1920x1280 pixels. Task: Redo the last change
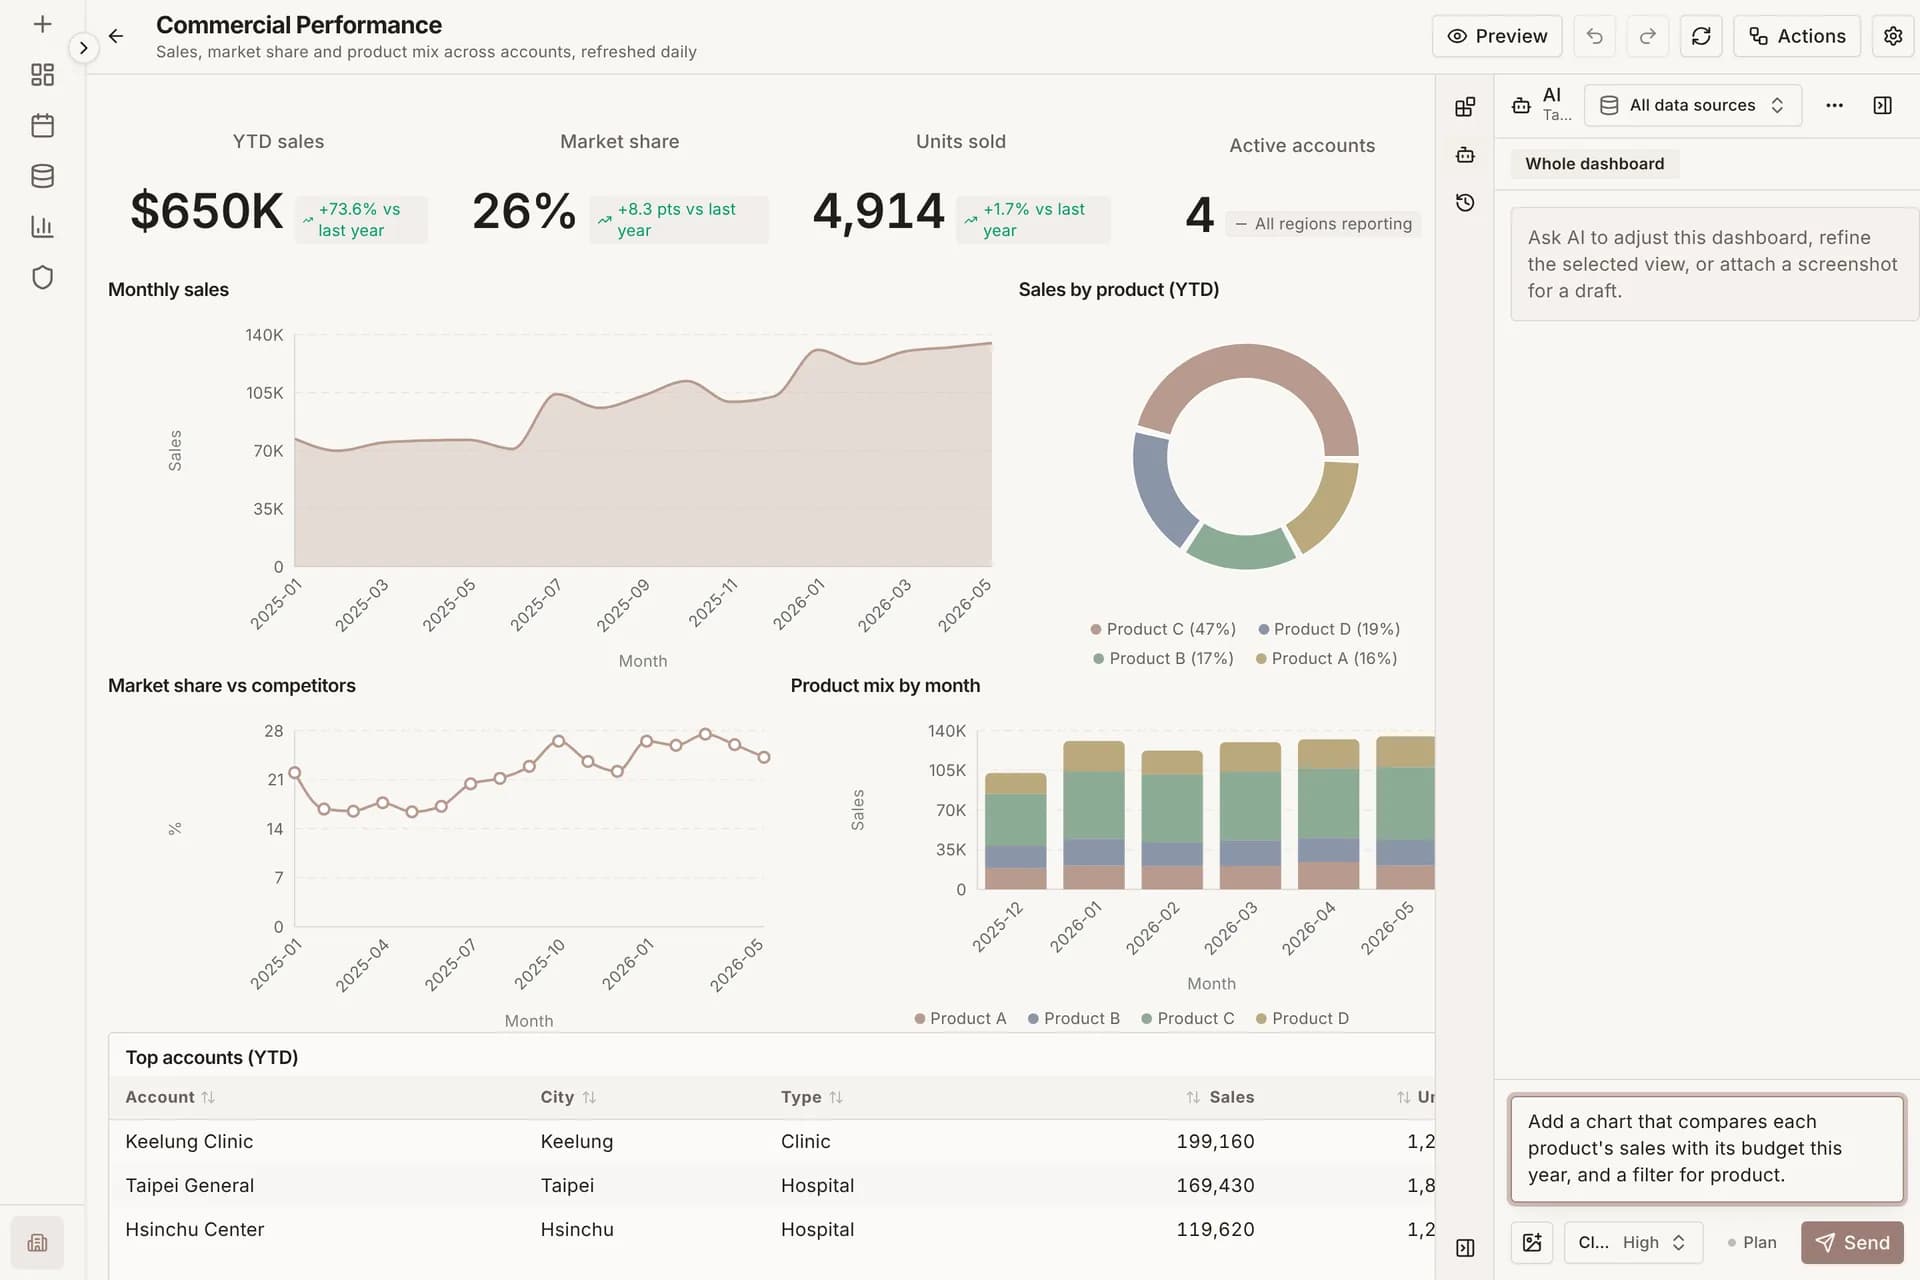click(1648, 36)
